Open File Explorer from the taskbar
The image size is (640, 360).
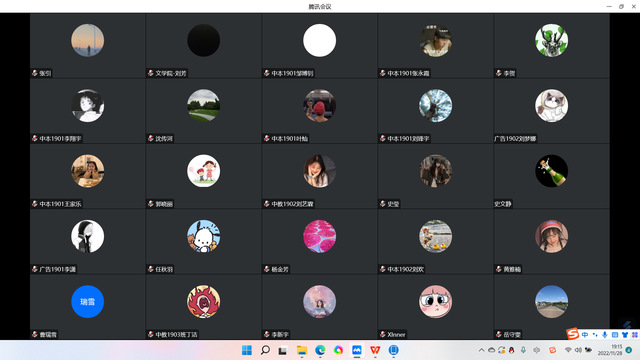[x=302, y=350]
